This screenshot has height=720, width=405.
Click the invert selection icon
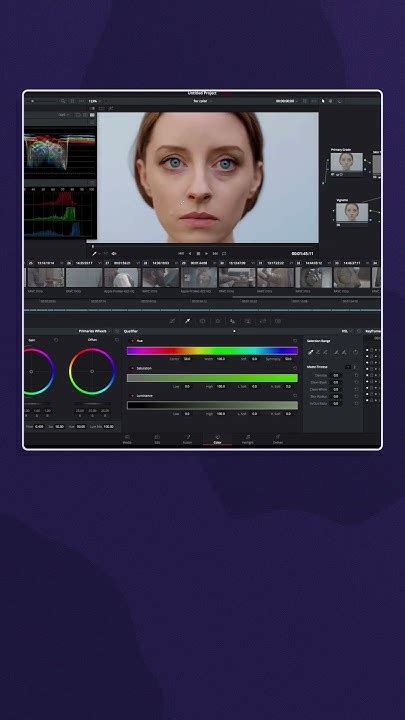[355, 352]
